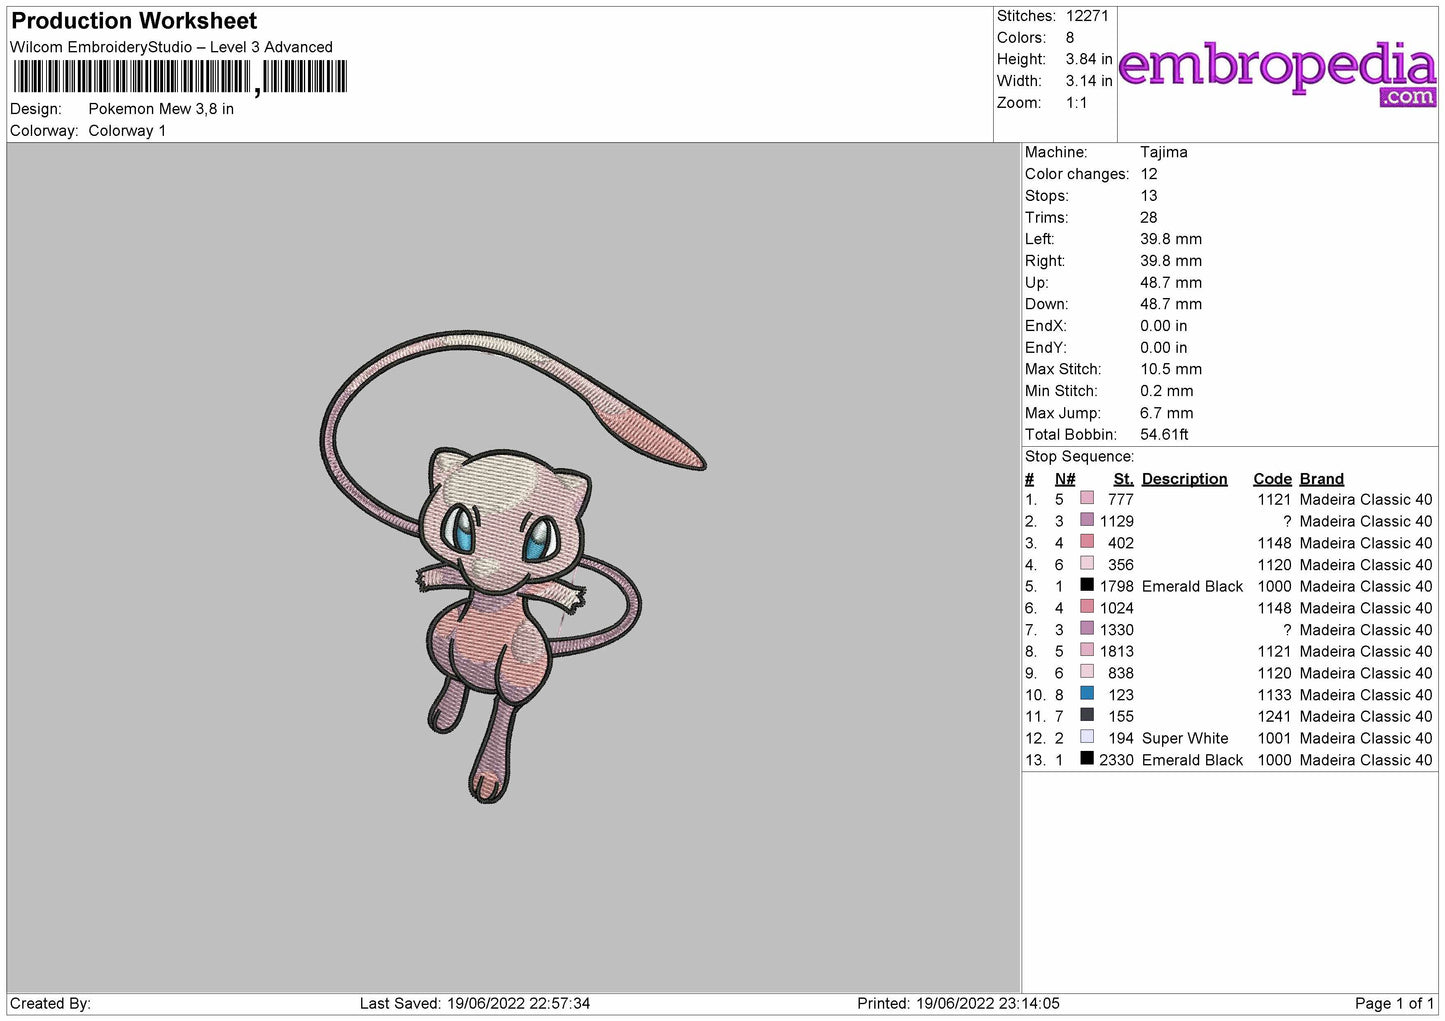This screenshot has height=1021, width=1445.
Task: Click the purple swatch in stop row 2
Action: coord(1087,520)
